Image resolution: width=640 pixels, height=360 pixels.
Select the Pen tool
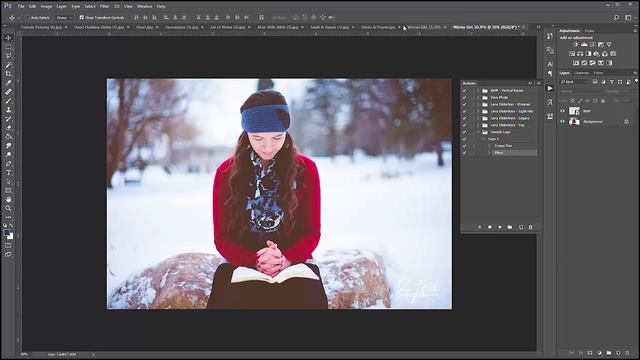(8, 164)
